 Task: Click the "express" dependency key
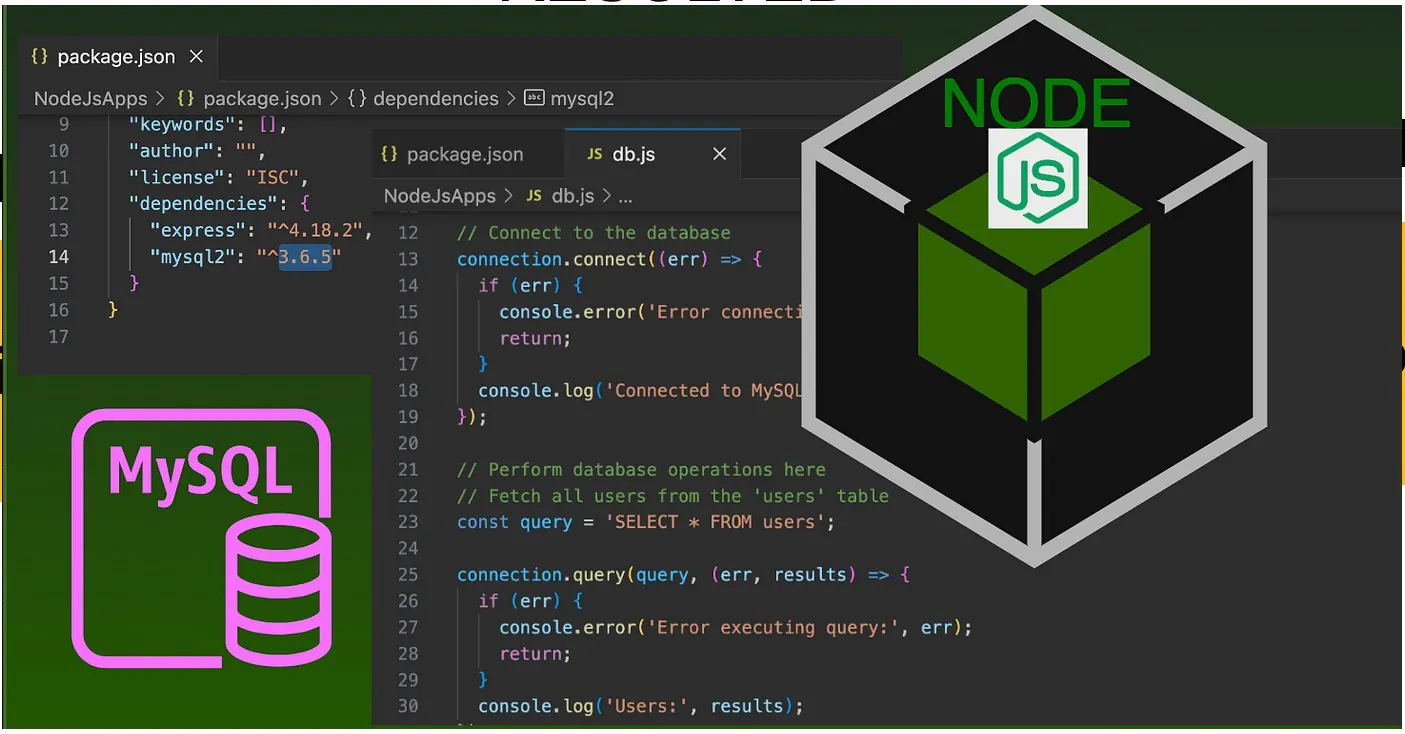click(192, 230)
